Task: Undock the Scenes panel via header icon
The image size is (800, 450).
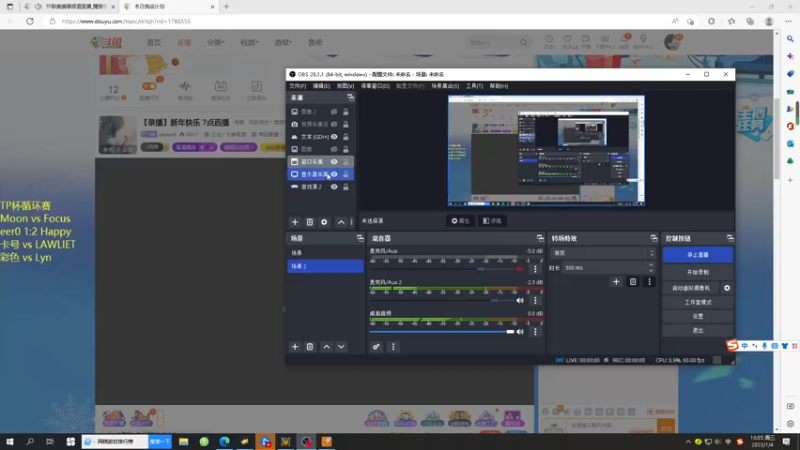Action: pos(360,238)
